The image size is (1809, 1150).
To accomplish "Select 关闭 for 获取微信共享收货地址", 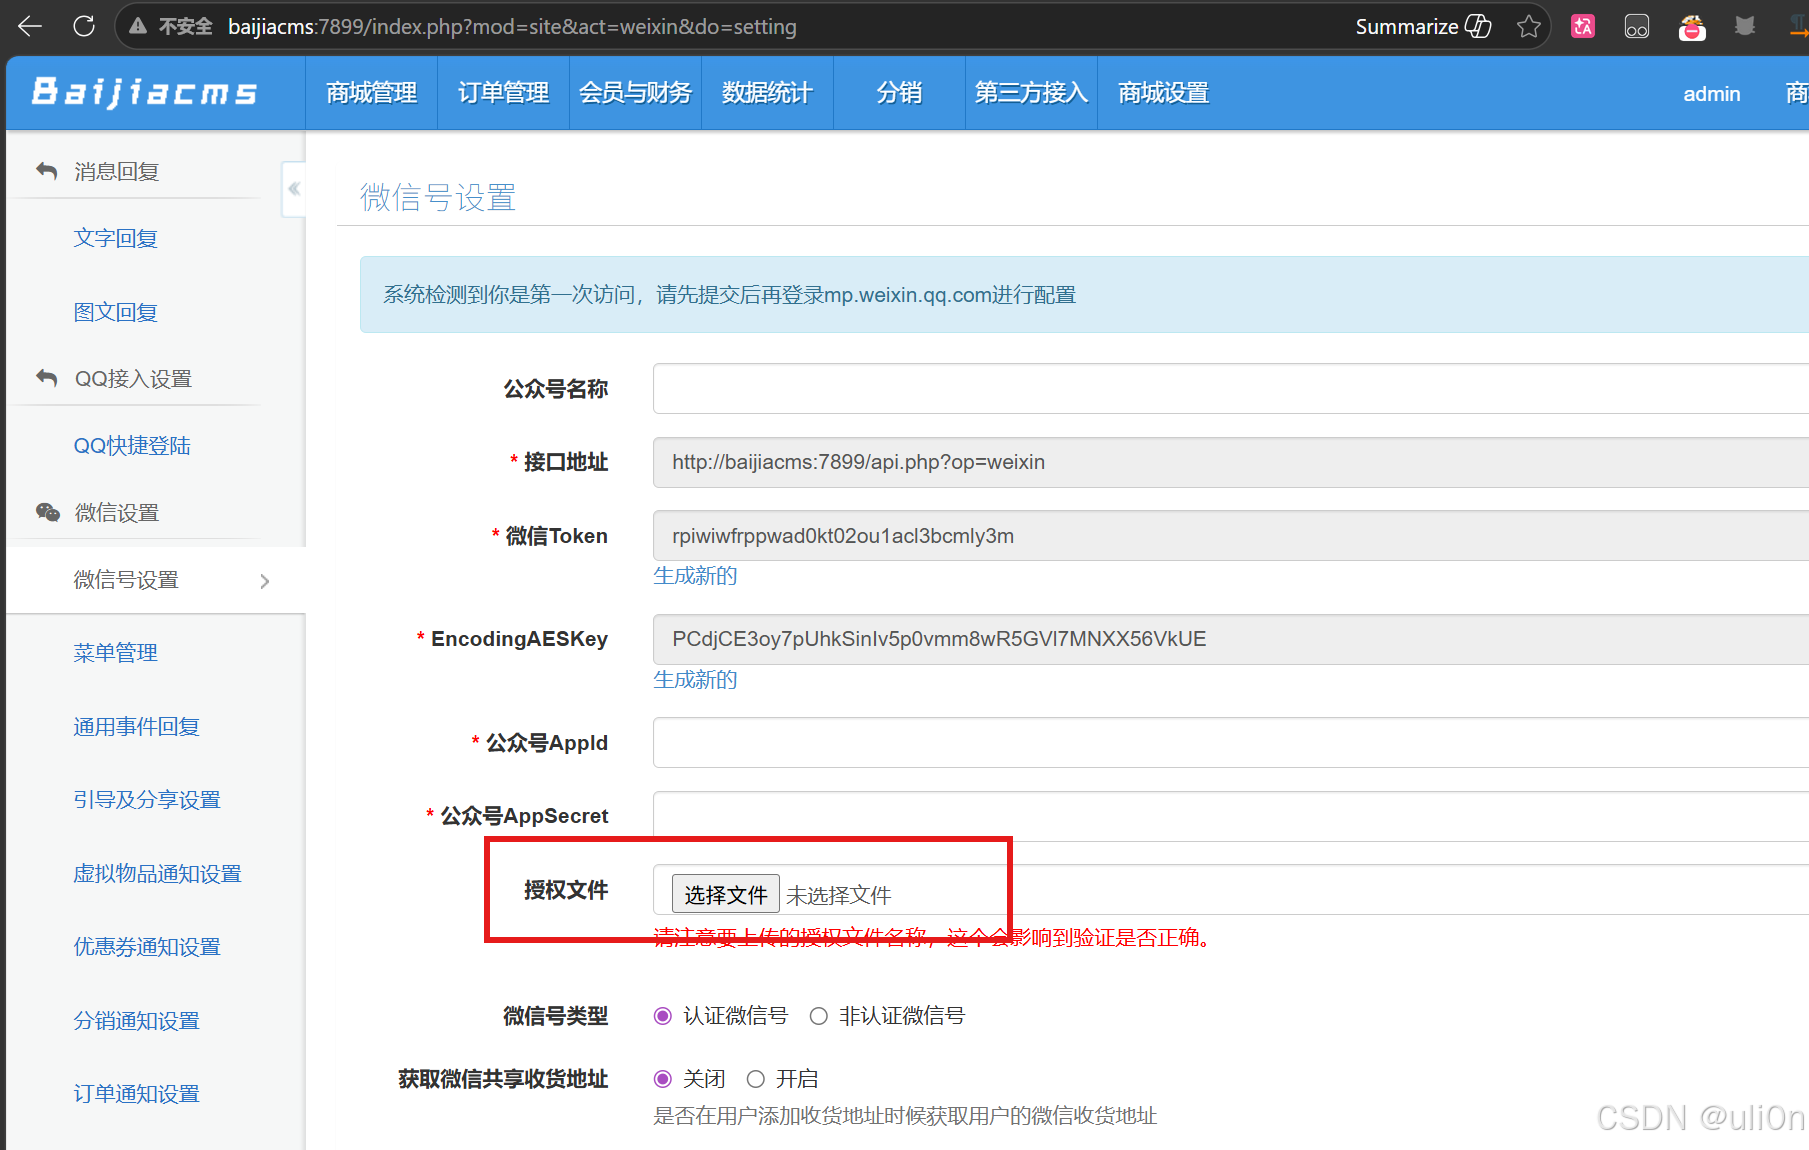I will 662,1079.
